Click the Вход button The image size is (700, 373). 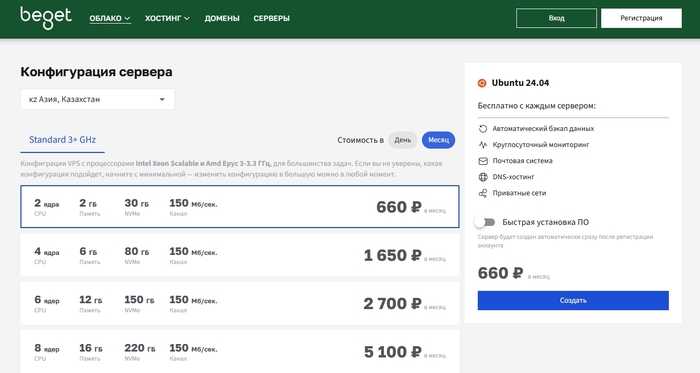pos(556,18)
